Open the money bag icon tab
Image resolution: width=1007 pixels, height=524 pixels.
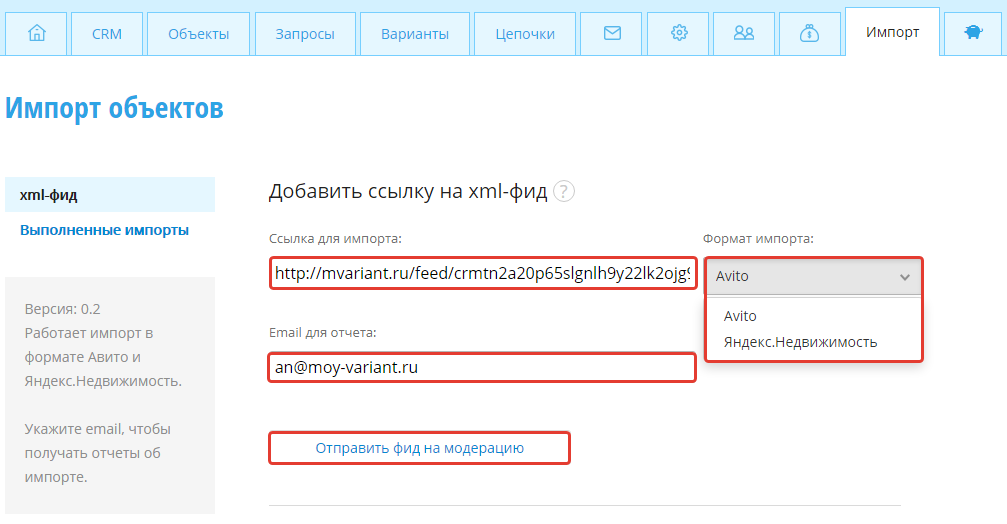(x=809, y=34)
